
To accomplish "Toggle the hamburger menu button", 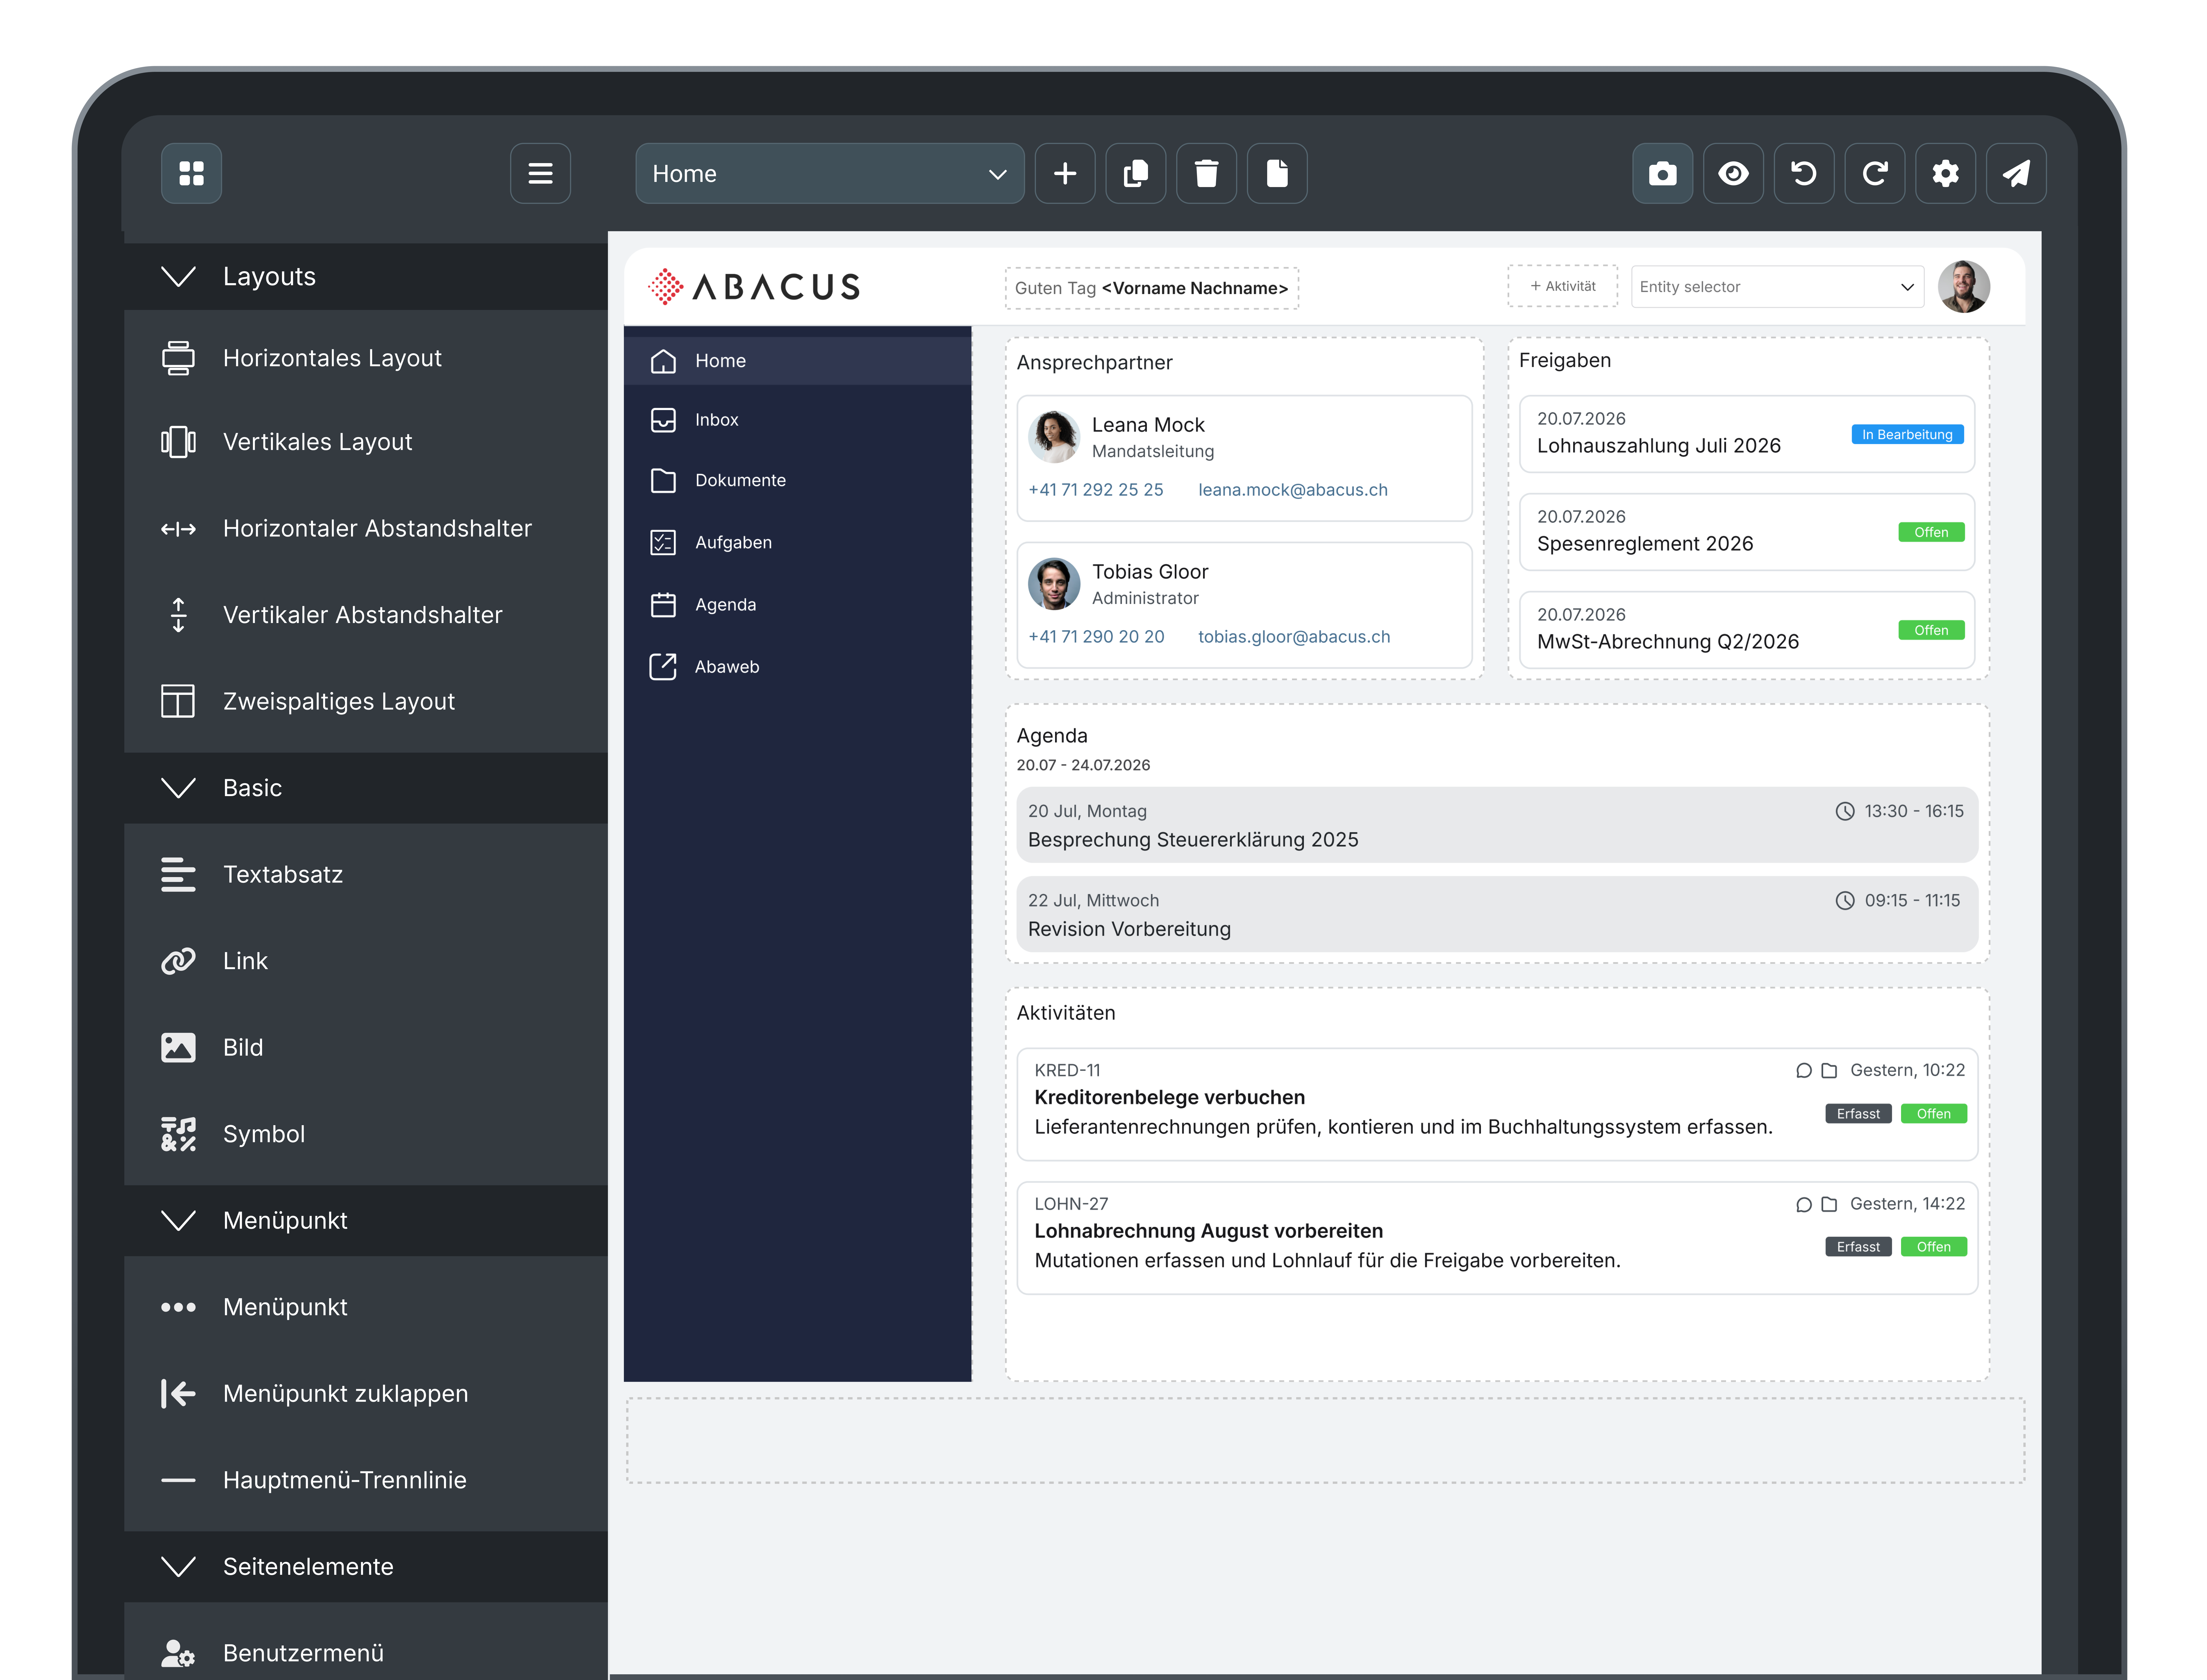I will 540,173.
